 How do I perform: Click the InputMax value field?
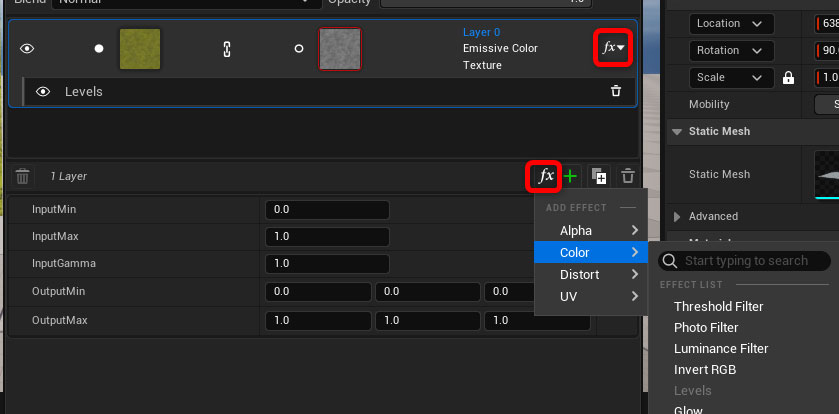[x=327, y=237]
